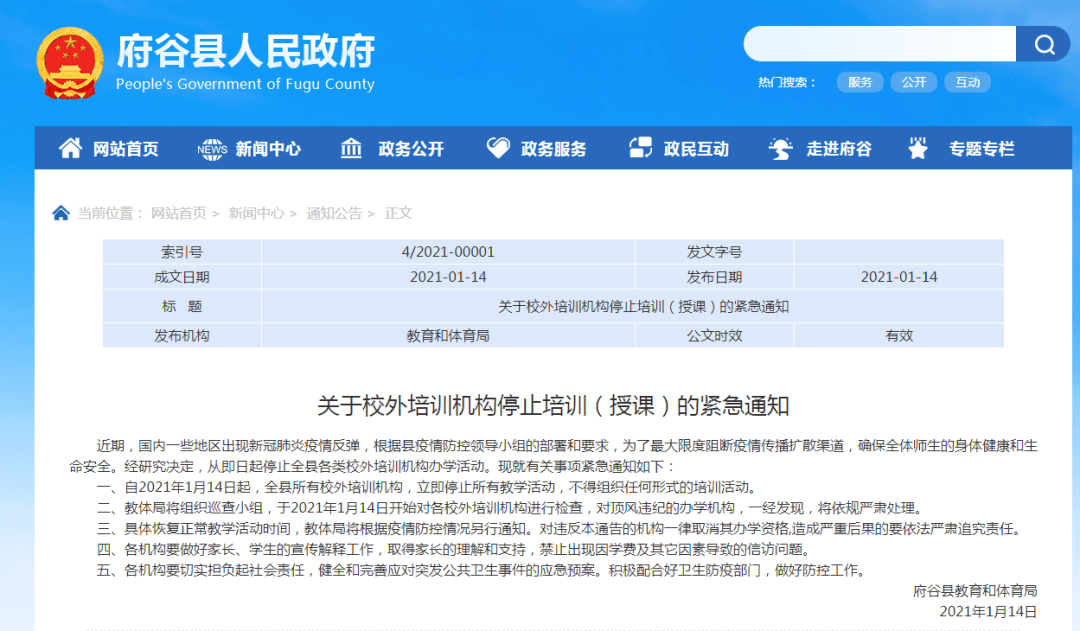1080x631 pixels.
Task: Click the crown icon beside 专题专栏
Action: coord(917,148)
